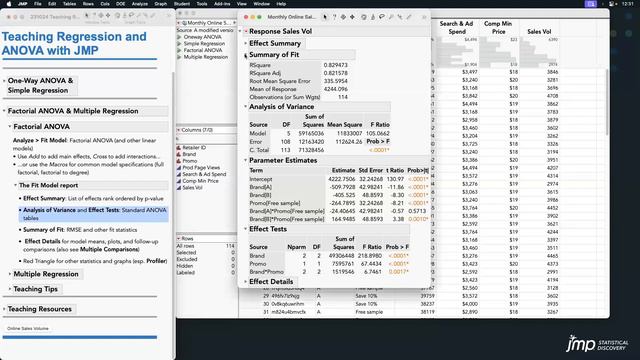Open the Online Sales Volume link in journal
The image size is (640, 360).
(28, 329)
